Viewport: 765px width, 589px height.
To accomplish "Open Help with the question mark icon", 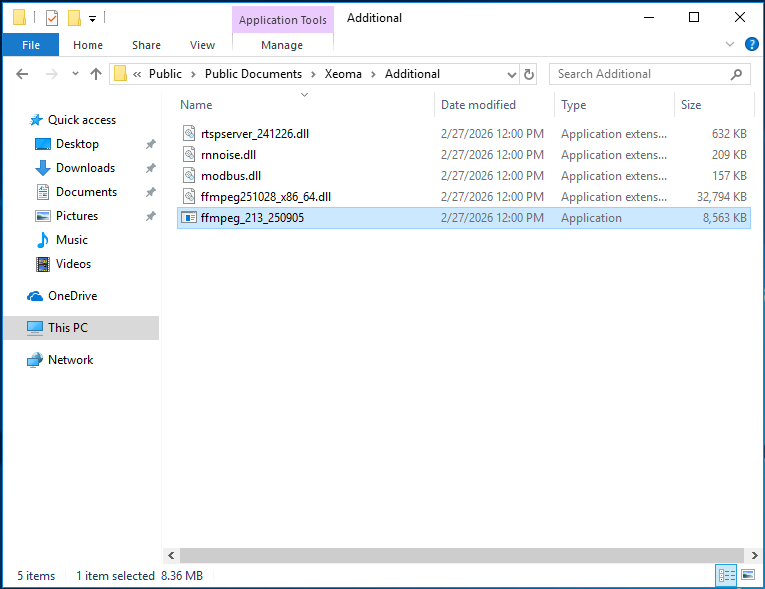I will (751, 44).
